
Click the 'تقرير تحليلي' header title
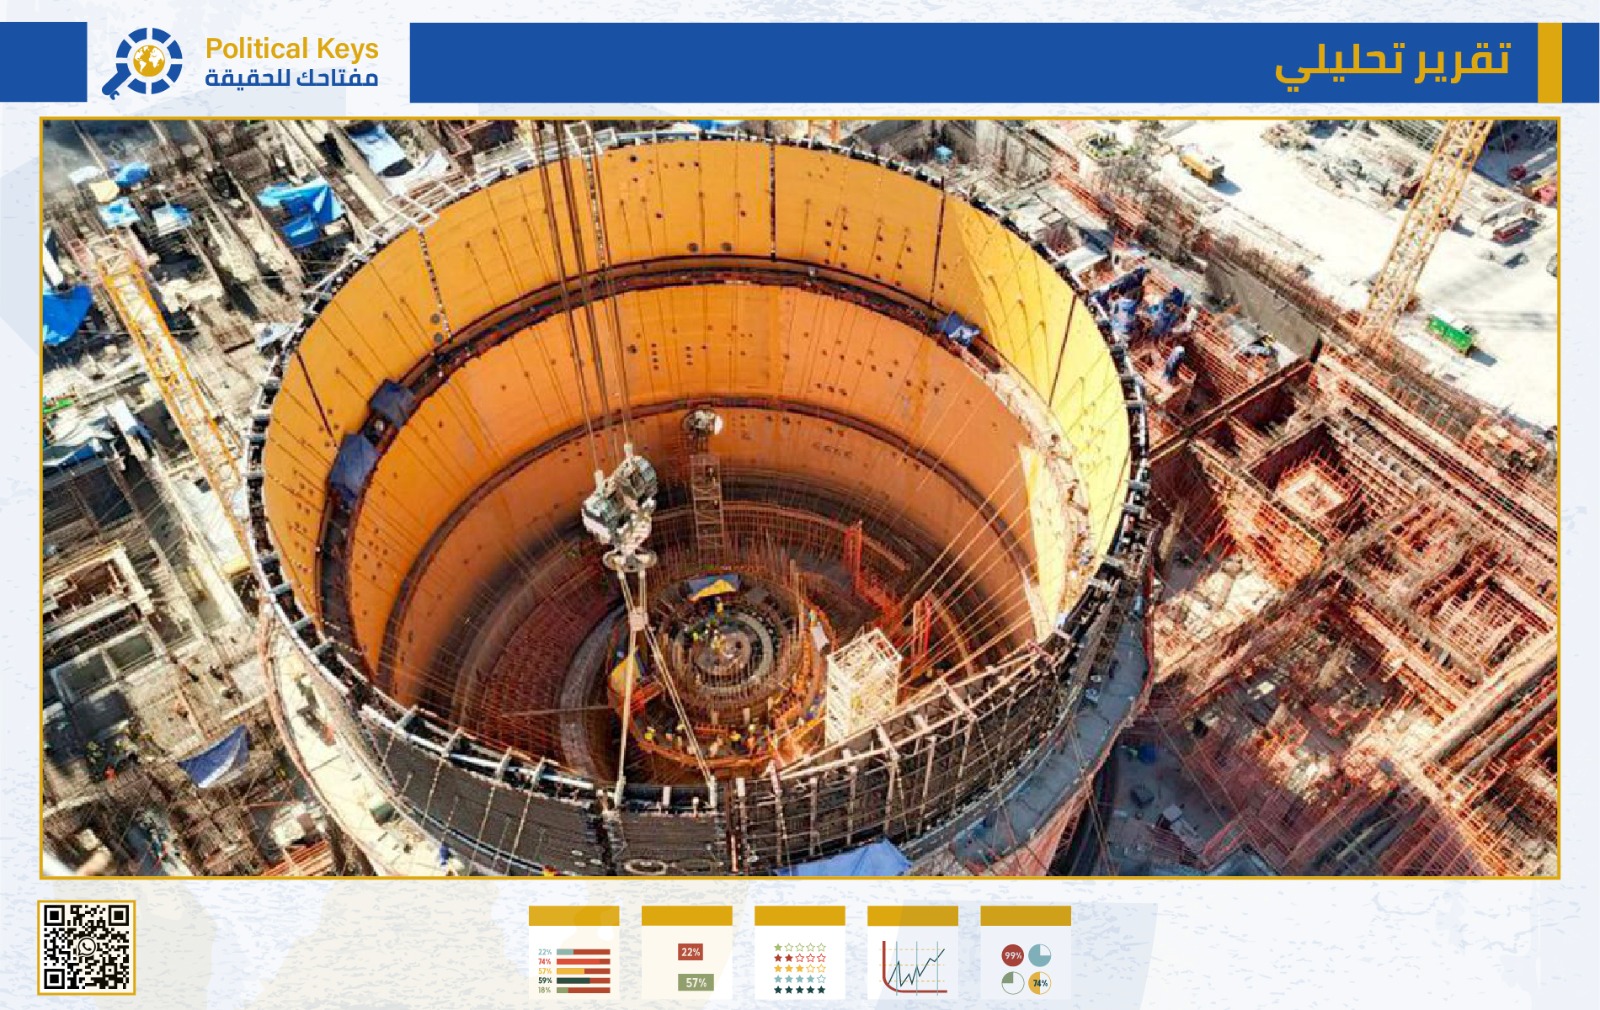tap(1391, 62)
